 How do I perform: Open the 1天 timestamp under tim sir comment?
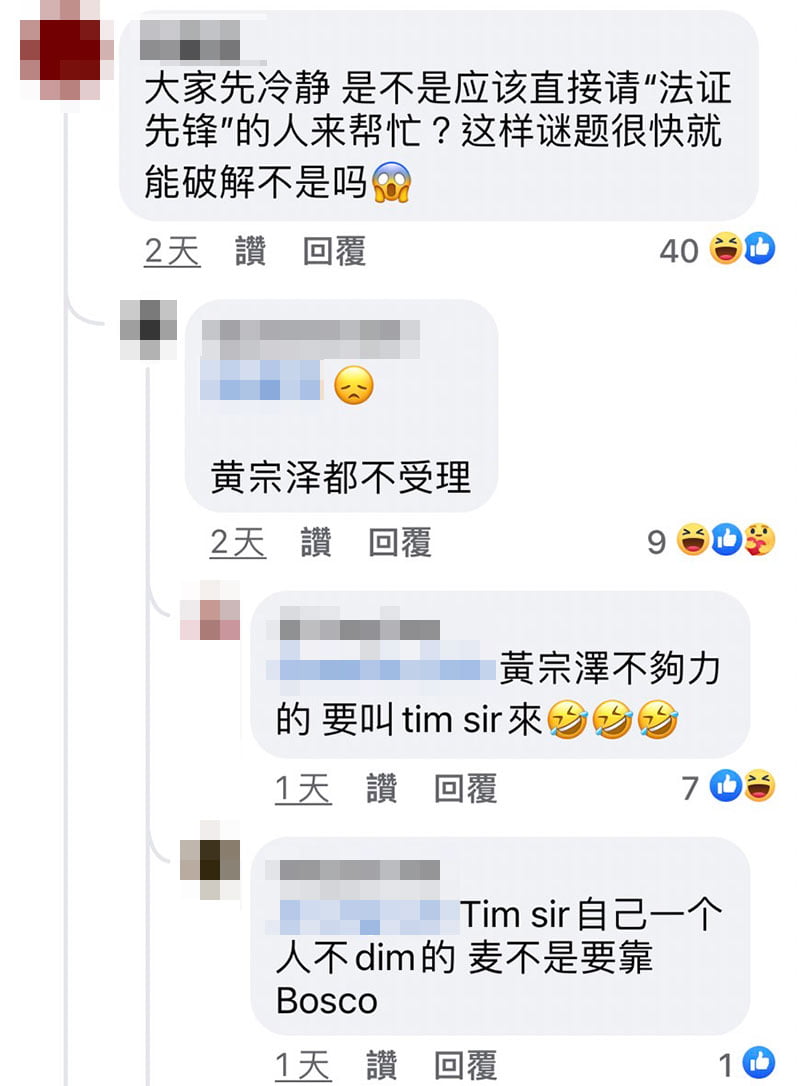click(303, 788)
